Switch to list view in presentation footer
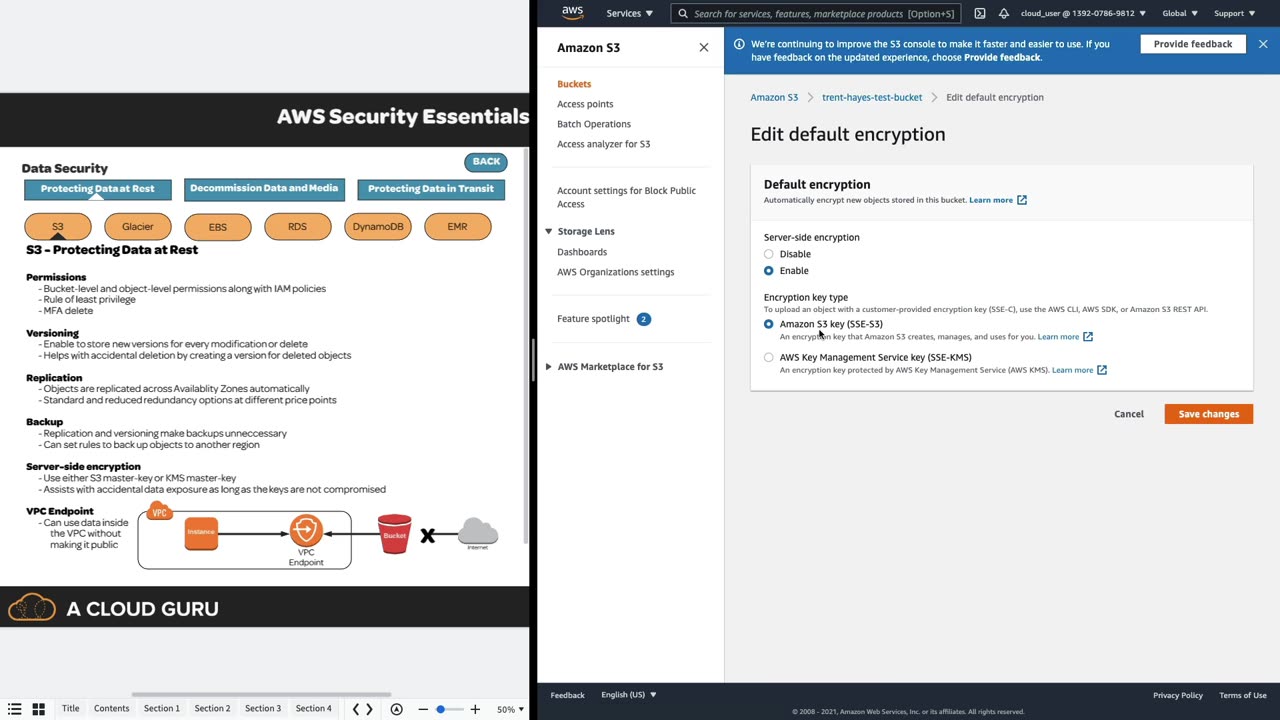This screenshot has height=720, width=1280. [15, 709]
